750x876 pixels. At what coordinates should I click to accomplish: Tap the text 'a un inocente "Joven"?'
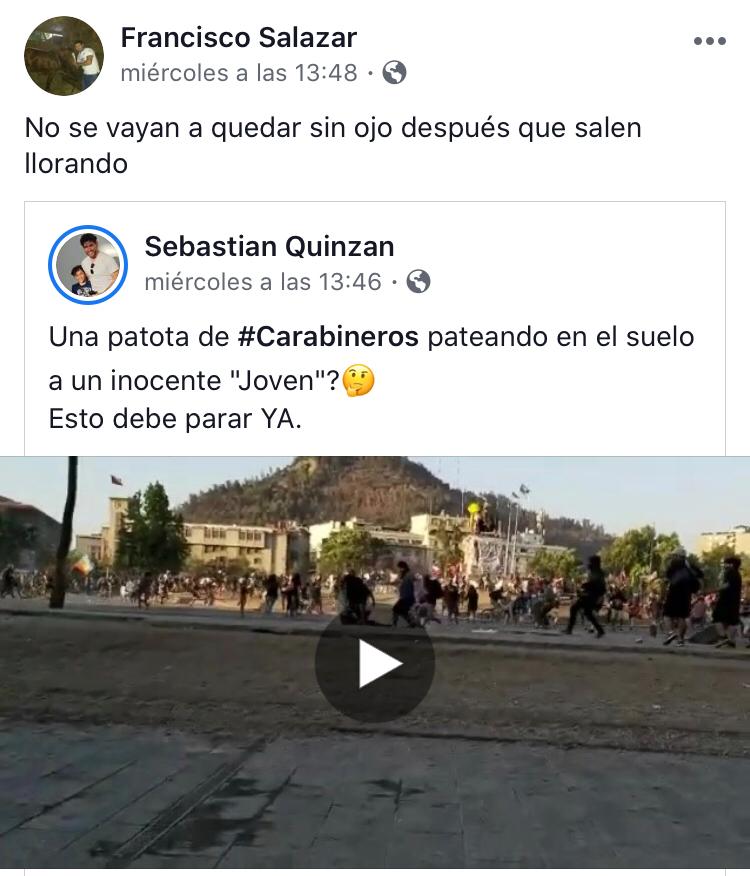point(194,381)
